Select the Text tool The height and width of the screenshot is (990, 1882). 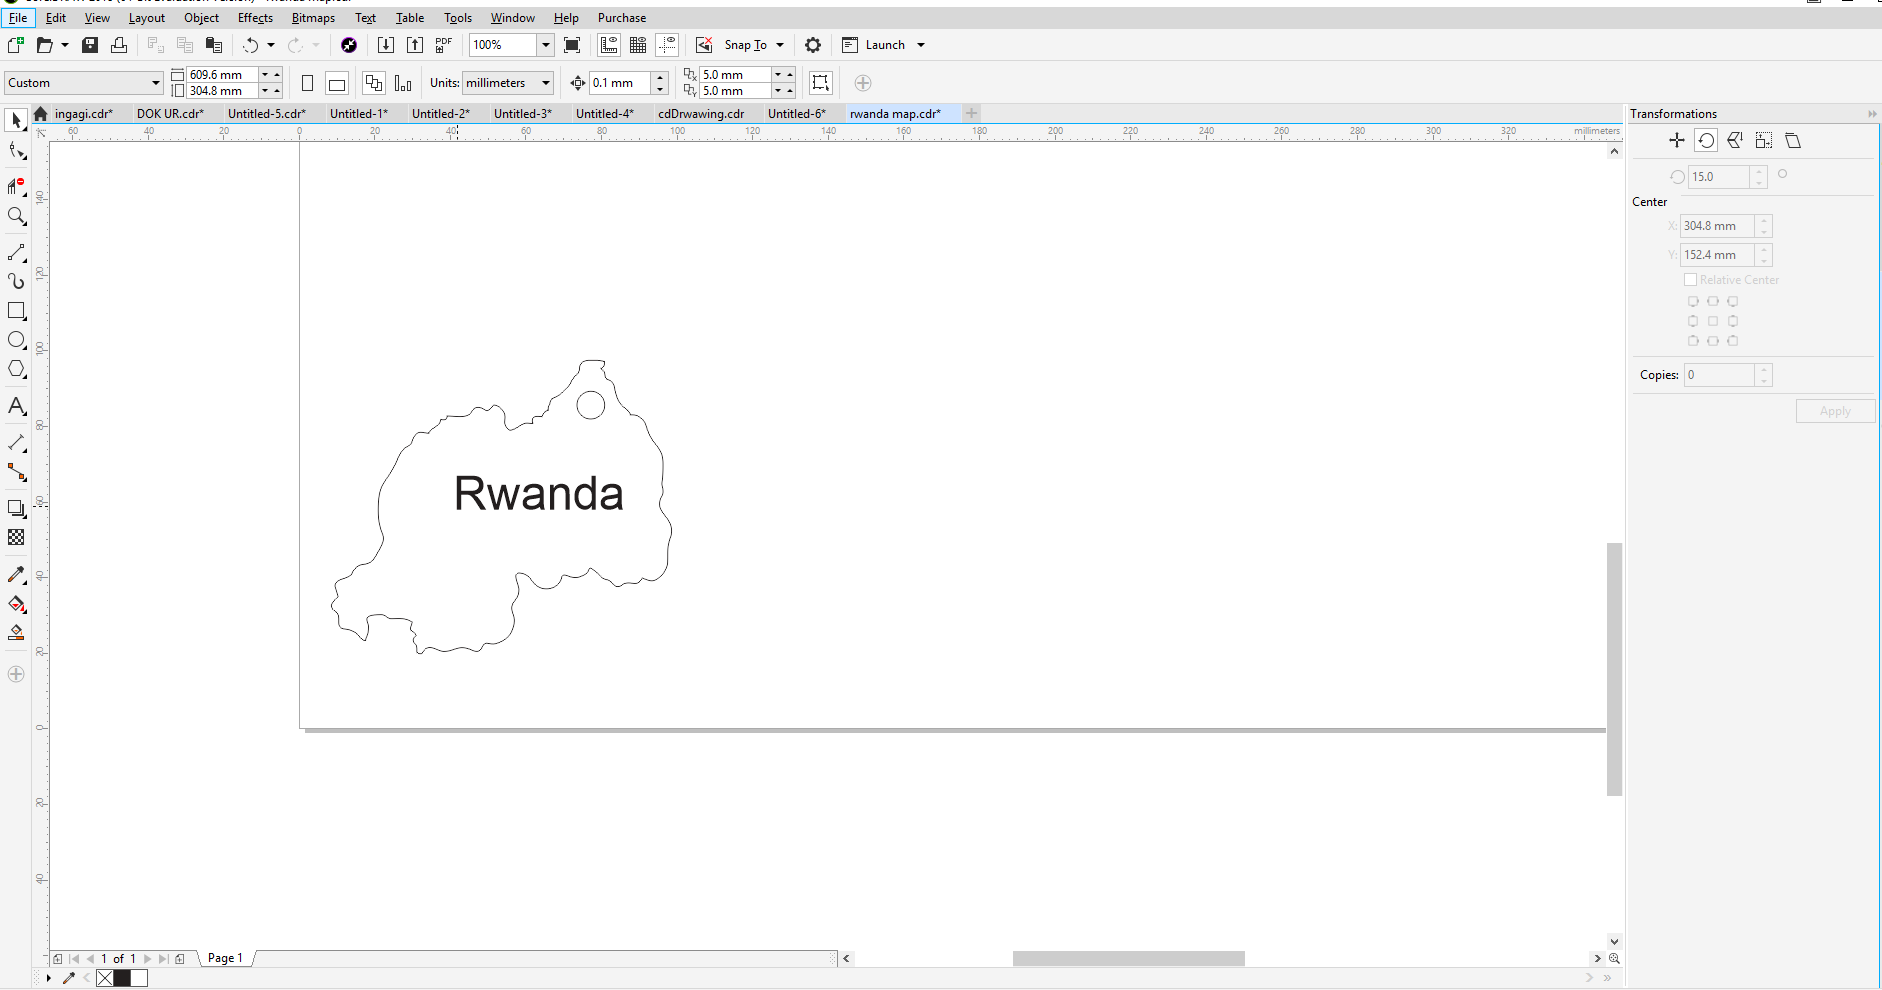(x=16, y=406)
